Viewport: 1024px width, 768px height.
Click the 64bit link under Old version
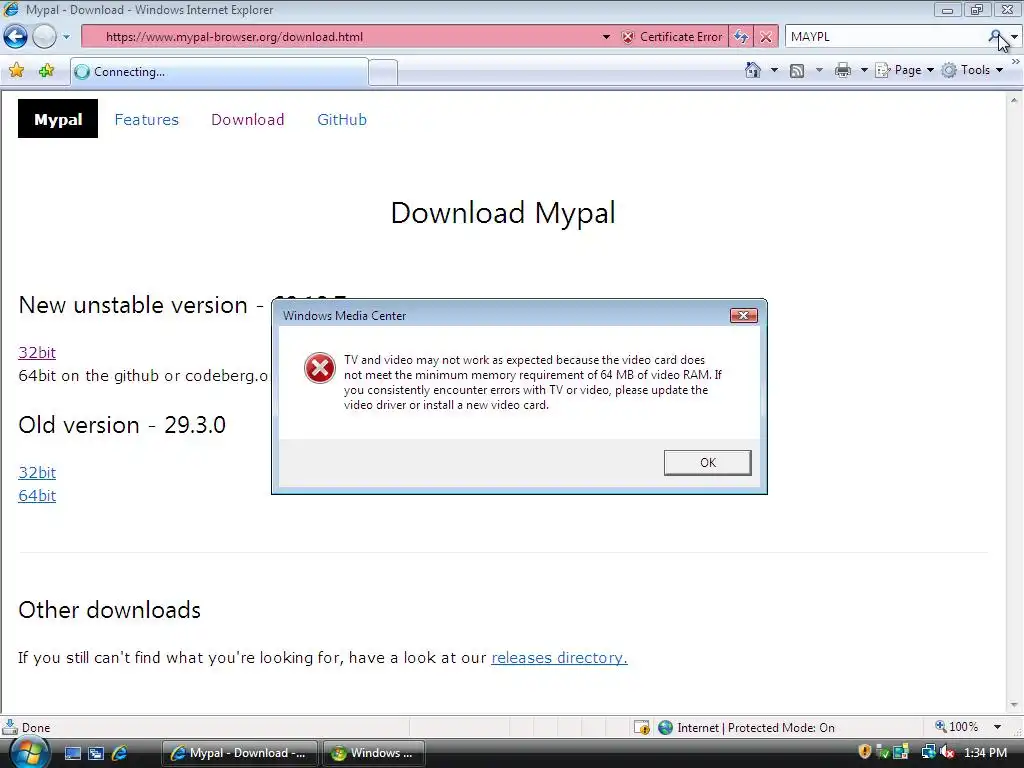(x=37, y=496)
